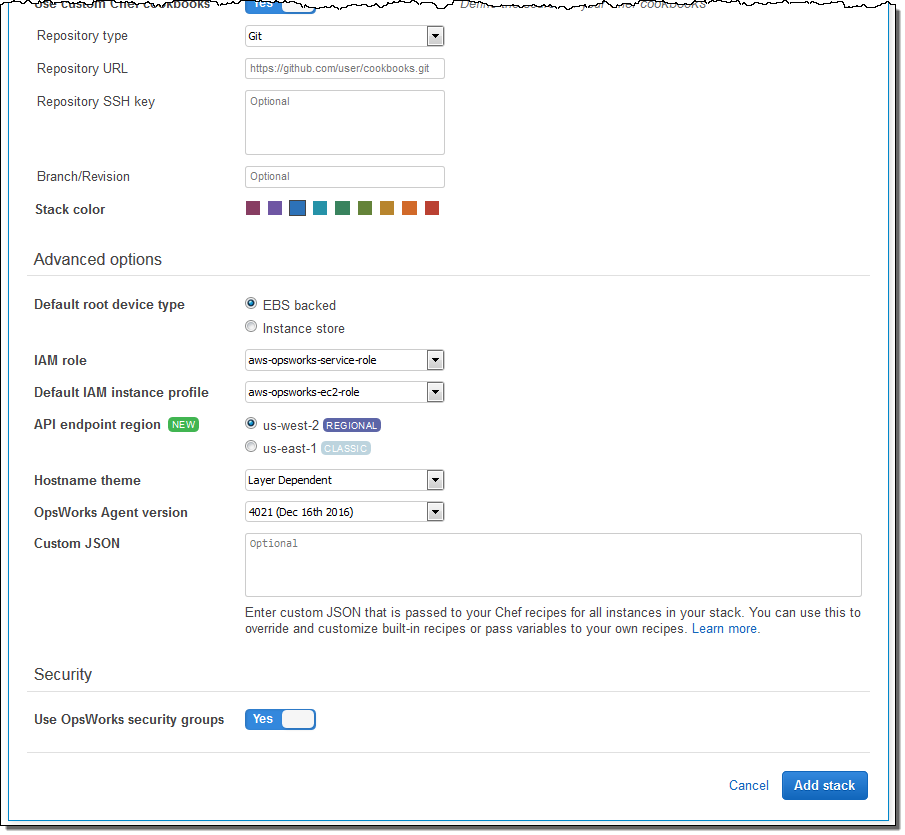Click the Branch/Revision input field

(x=345, y=177)
